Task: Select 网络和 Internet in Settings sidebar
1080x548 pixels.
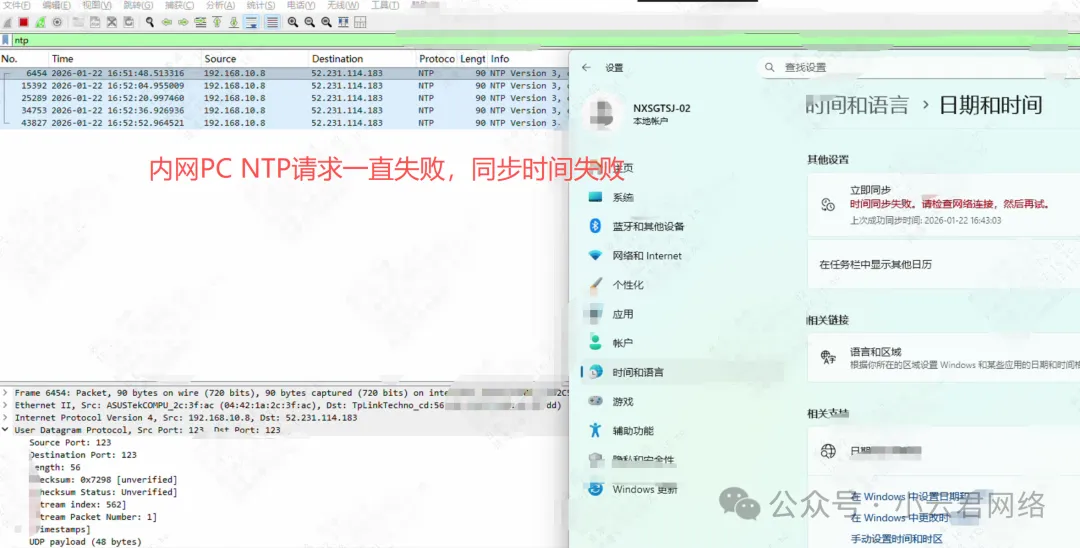Action: (x=646, y=256)
